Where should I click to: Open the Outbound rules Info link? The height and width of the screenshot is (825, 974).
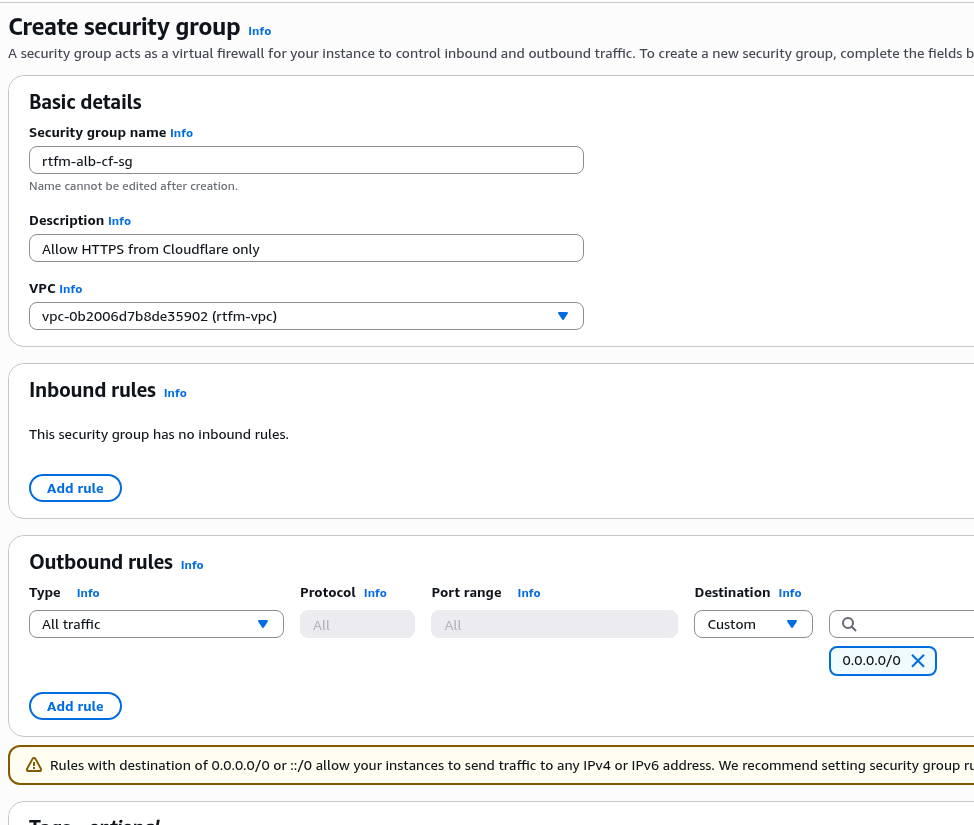point(192,565)
